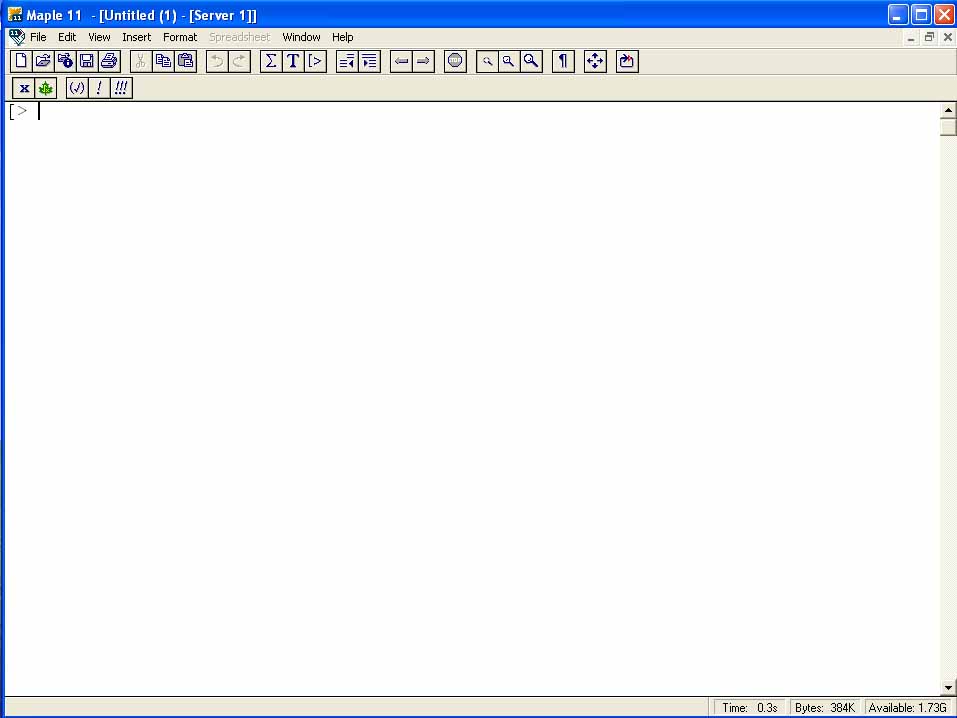The image size is (957, 718).
Task: Open the Insert menu
Action: click(137, 37)
